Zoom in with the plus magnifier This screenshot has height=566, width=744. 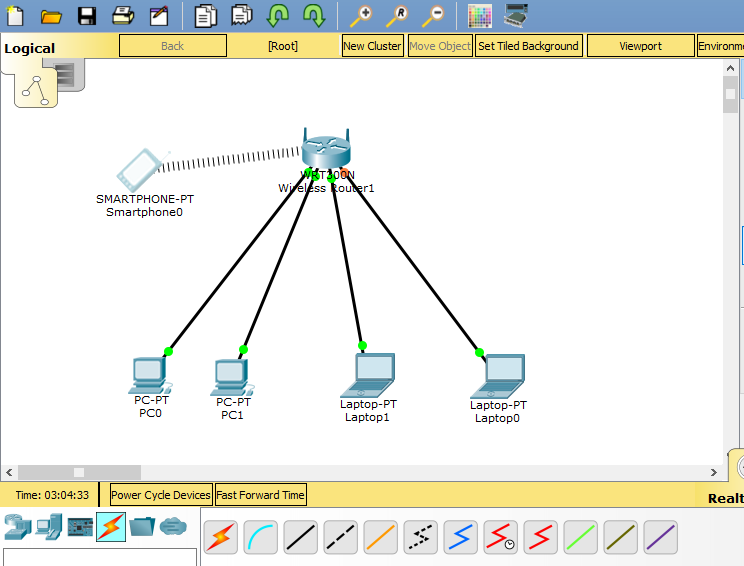(361, 16)
